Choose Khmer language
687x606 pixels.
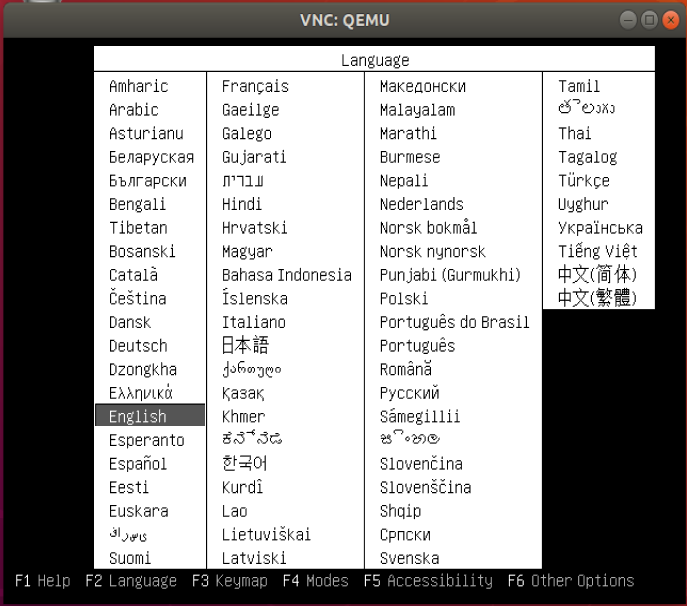coord(243,416)
